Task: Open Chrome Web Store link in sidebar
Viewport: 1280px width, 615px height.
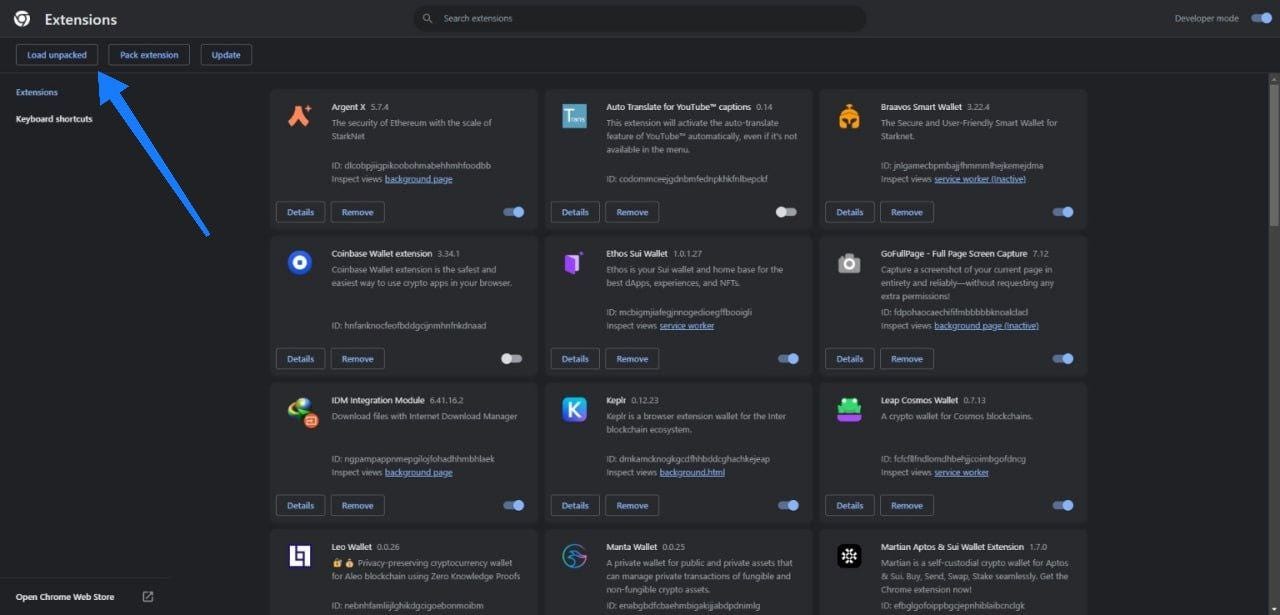Action: click(65, 597)
